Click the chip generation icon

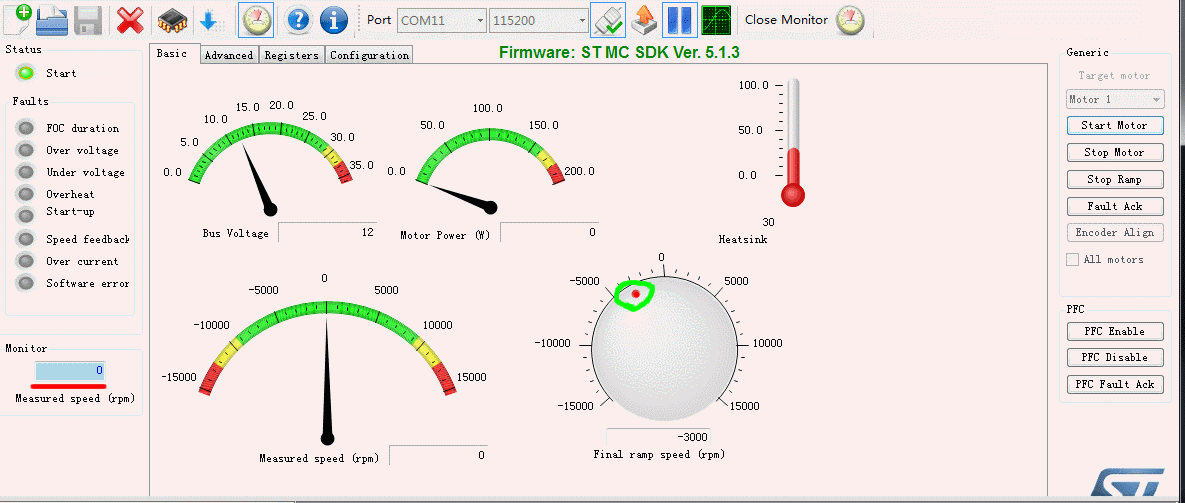[172, 20]
